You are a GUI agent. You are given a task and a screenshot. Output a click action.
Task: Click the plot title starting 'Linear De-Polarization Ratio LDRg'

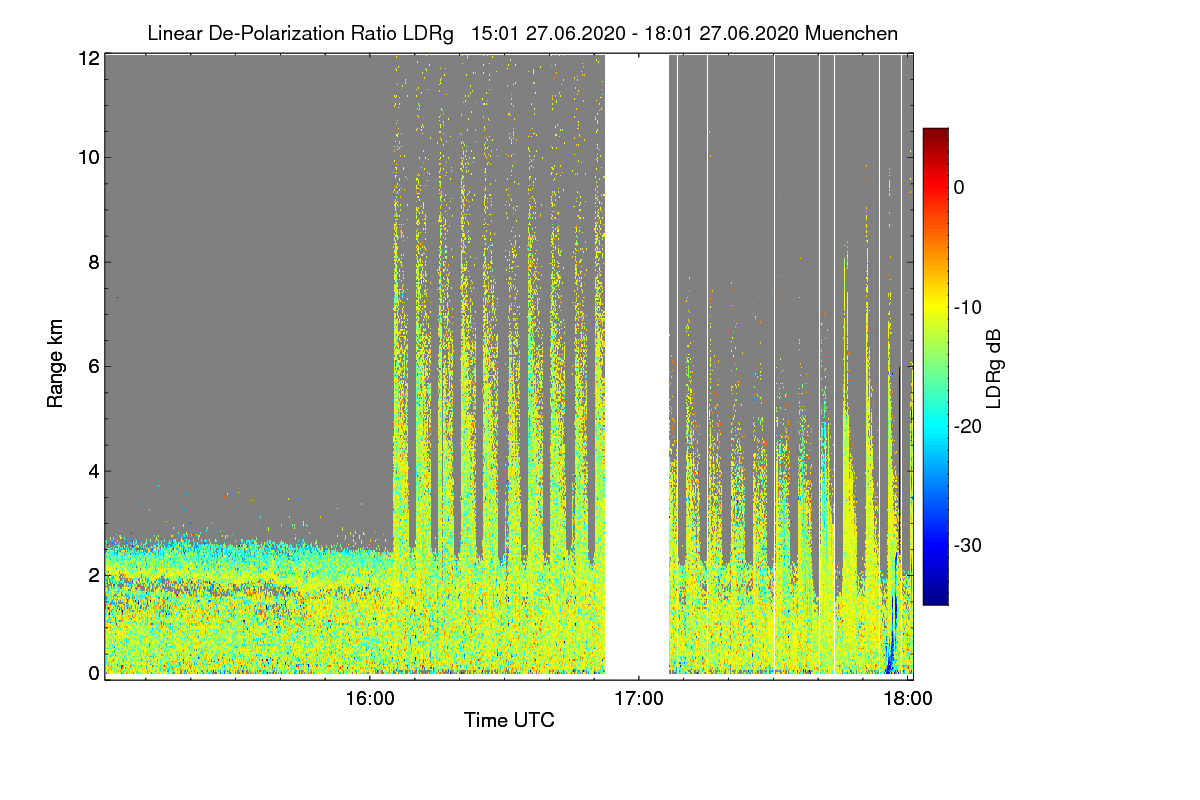[522, 33]
